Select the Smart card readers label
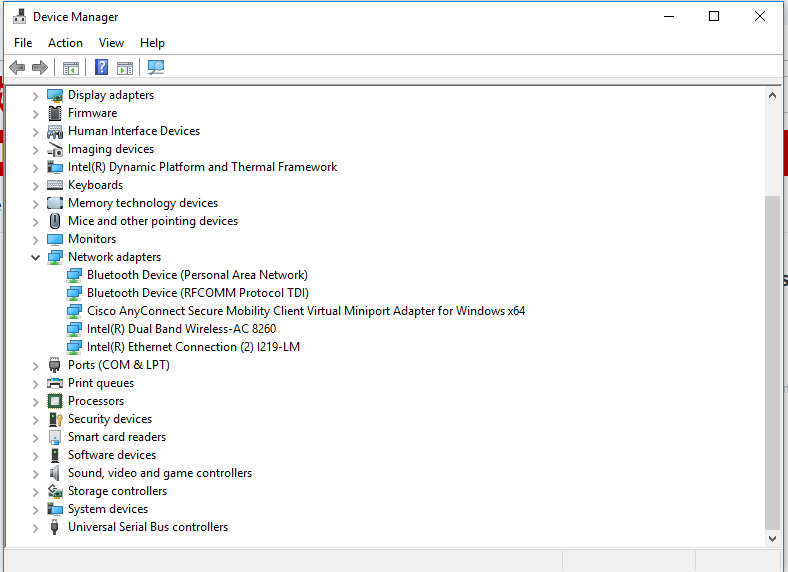 click(x=117, y=437)
